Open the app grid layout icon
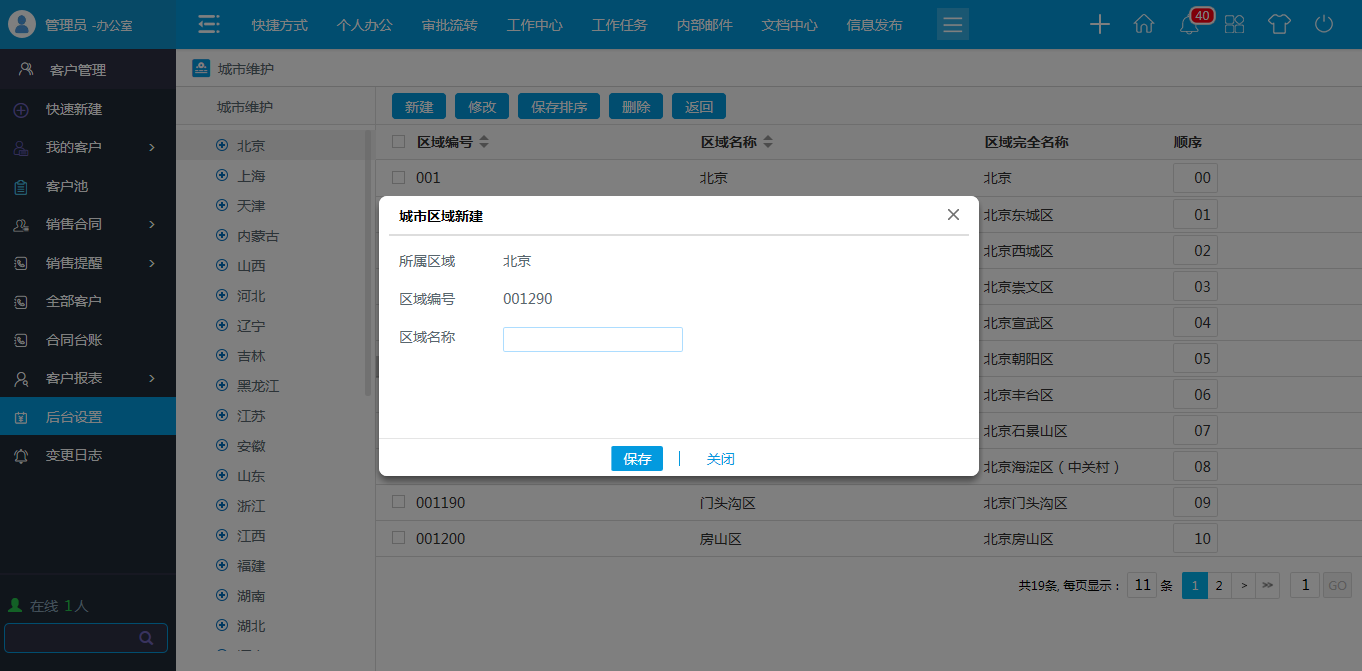Screen dimensions: 1362x671 1235,25
